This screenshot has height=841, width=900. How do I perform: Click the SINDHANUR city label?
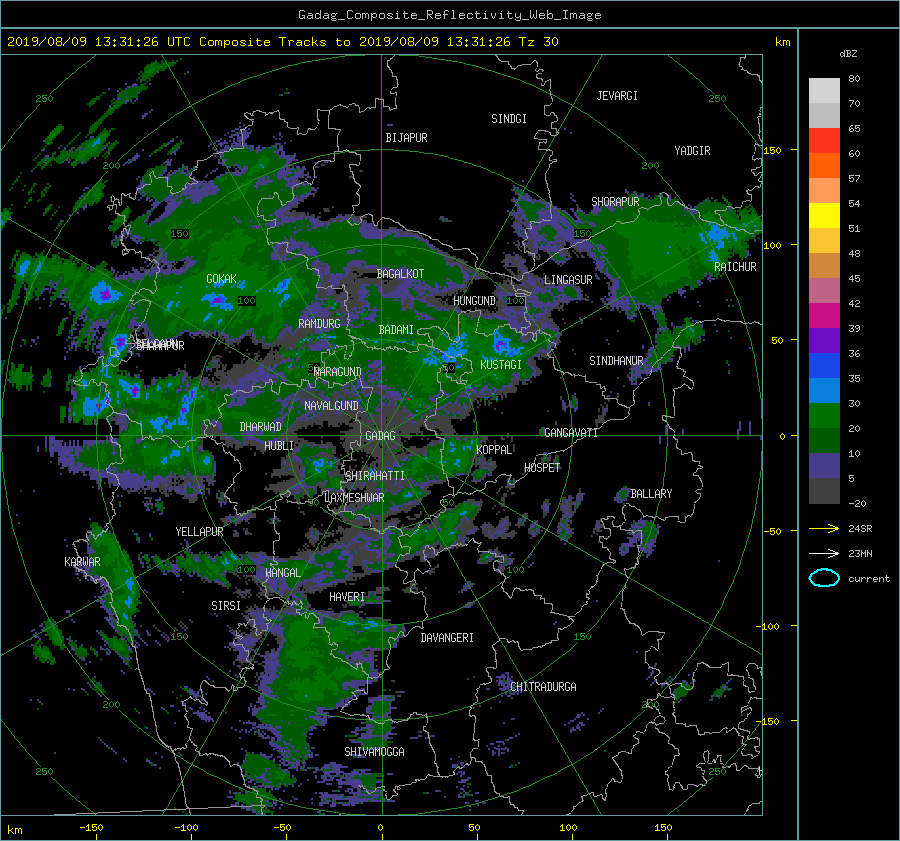pyautogui.click(x=616, y=361)
